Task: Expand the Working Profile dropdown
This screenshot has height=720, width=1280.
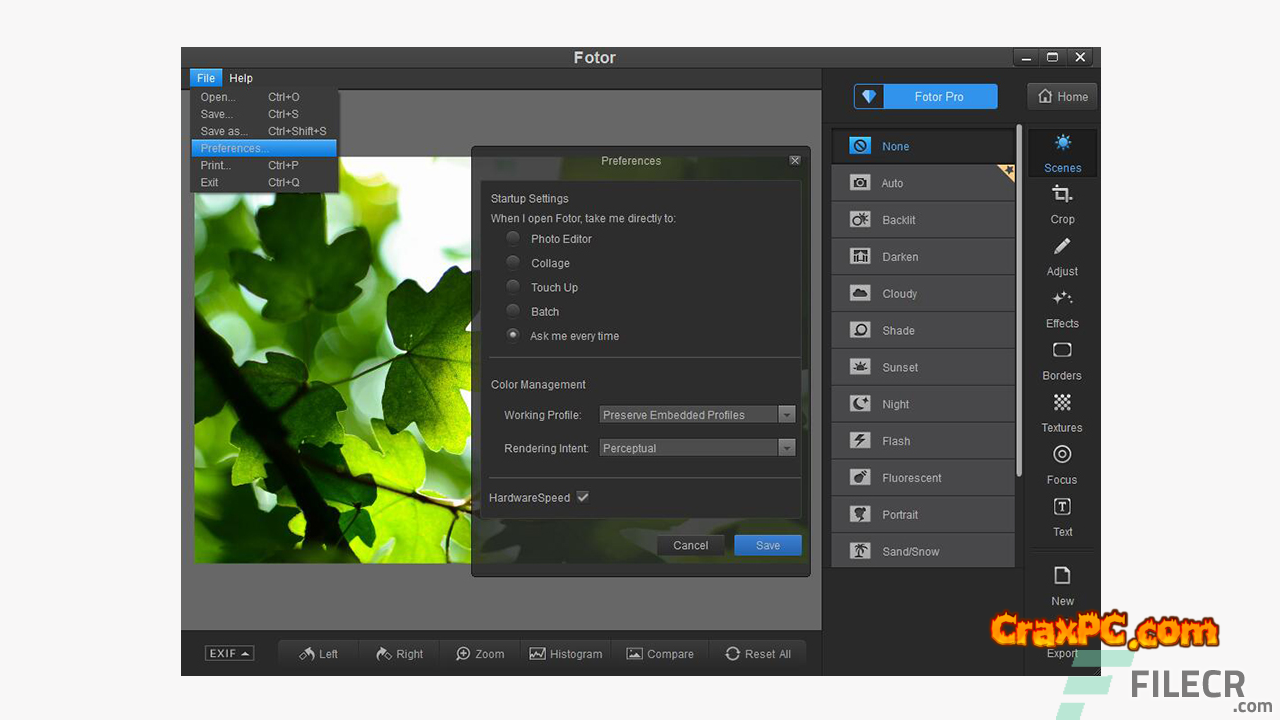Action: 786,415
